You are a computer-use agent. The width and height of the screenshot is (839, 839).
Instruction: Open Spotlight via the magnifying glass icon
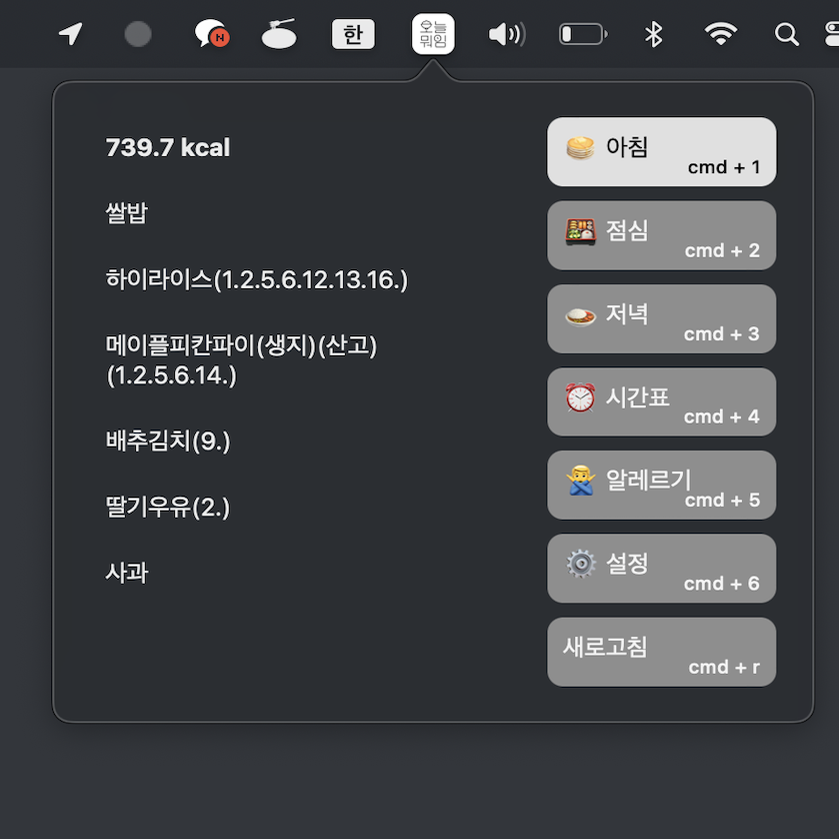[x=786, y=33]
